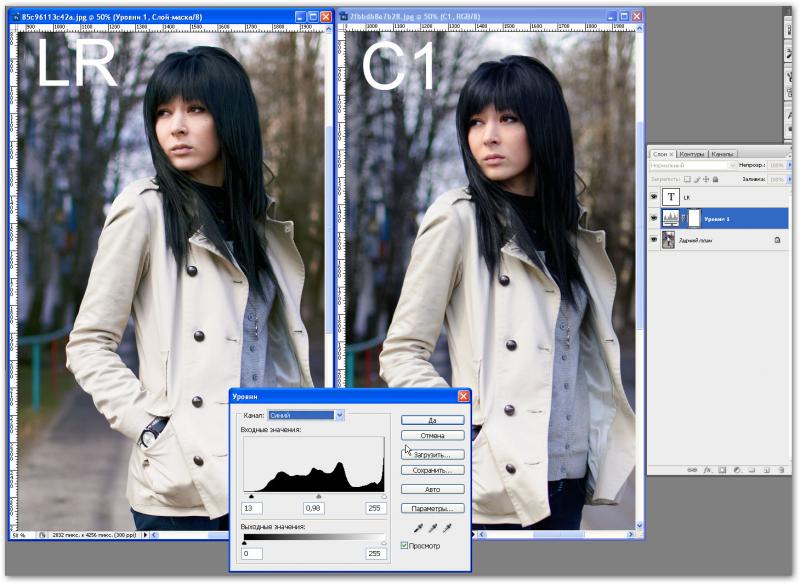This screenshot has height=584, width=800.
Task: Select the white layer mask thumbnail
Action: click(694, 218)
